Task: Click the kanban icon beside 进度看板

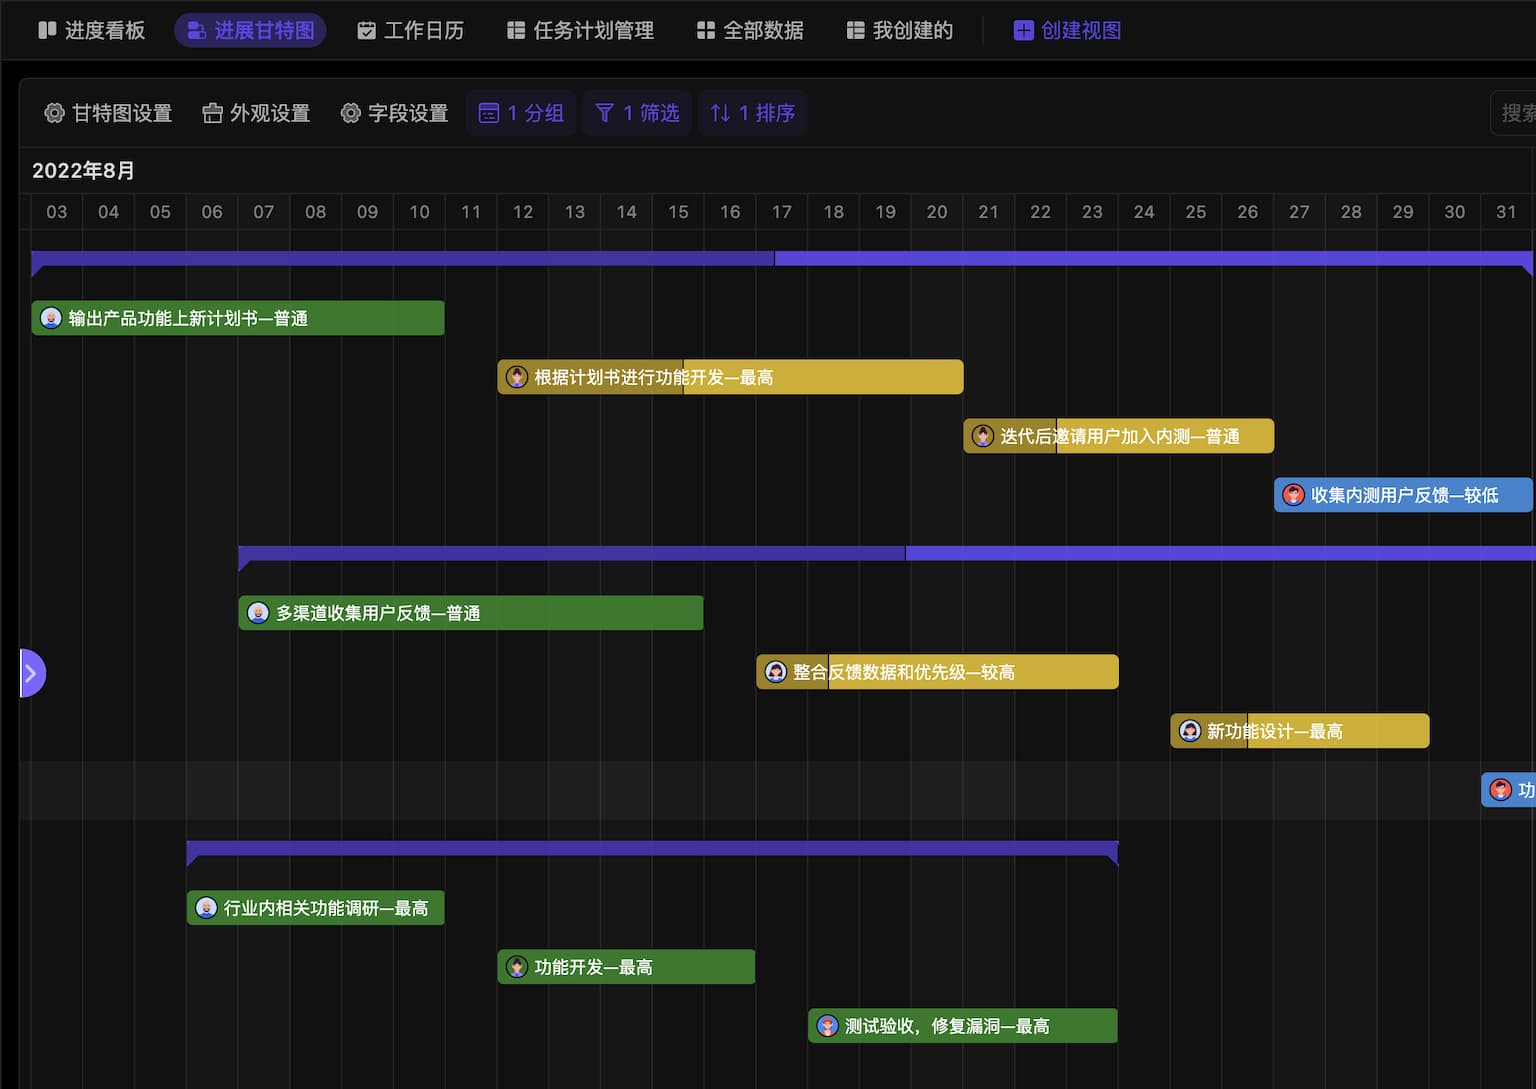Action: (47, 30)
